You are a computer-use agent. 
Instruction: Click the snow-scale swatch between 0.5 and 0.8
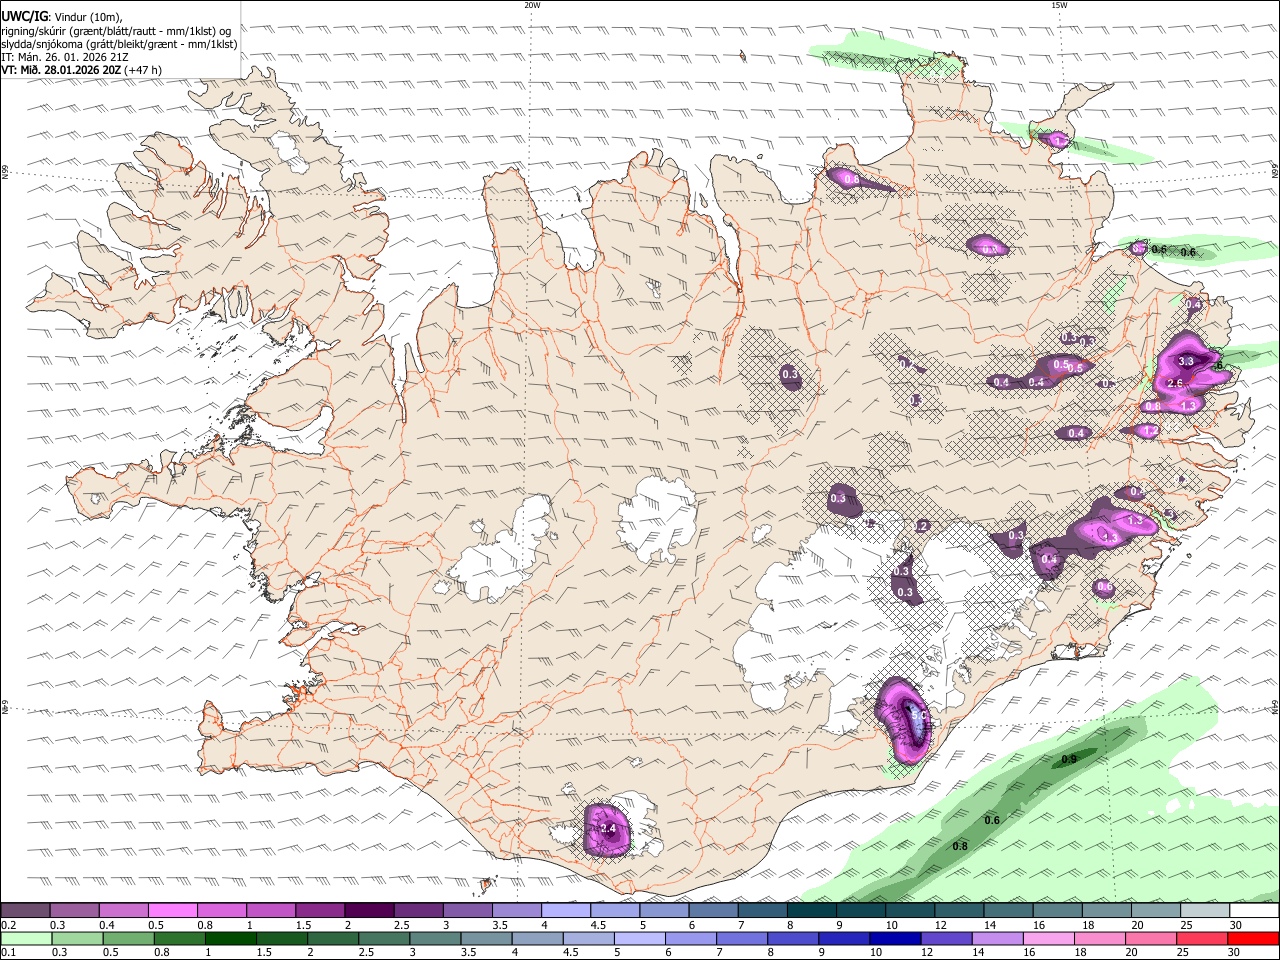(172, 910)
